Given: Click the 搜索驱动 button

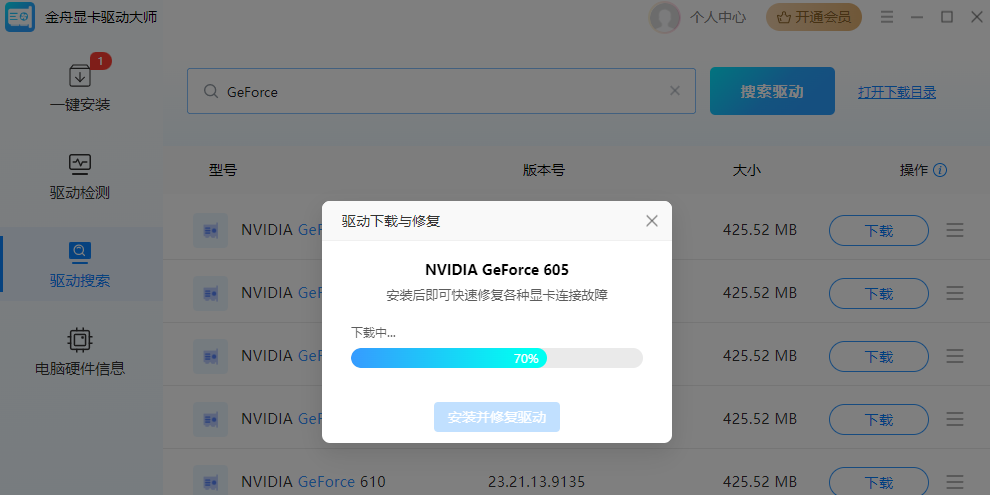Looking at the screenshot, I should (772, 92).
